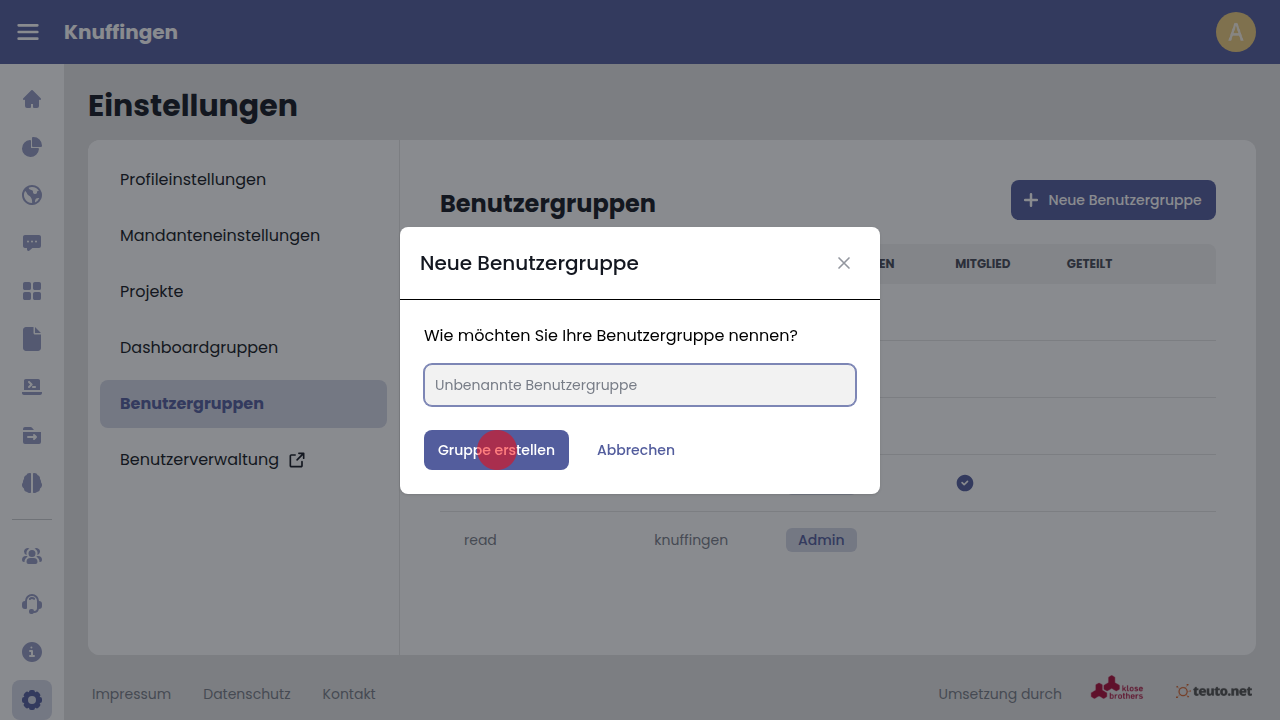This screenshot has width=1280, height=720.
Task: Open the dashboard grid sidebar icon
Action: [x=32, y=291]
